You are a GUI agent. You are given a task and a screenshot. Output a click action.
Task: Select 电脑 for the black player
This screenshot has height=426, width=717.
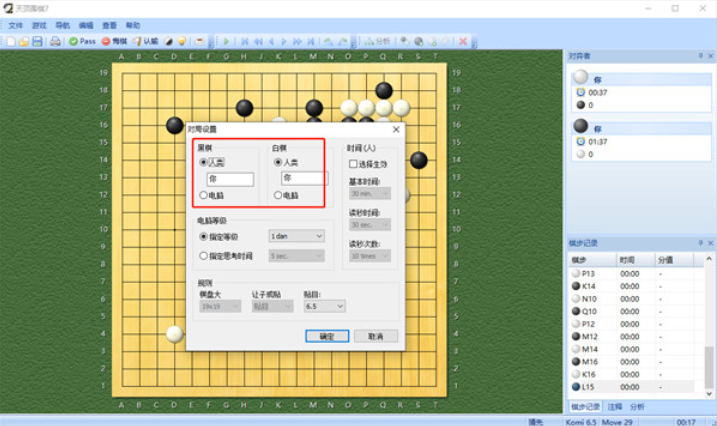pos(204,196)
